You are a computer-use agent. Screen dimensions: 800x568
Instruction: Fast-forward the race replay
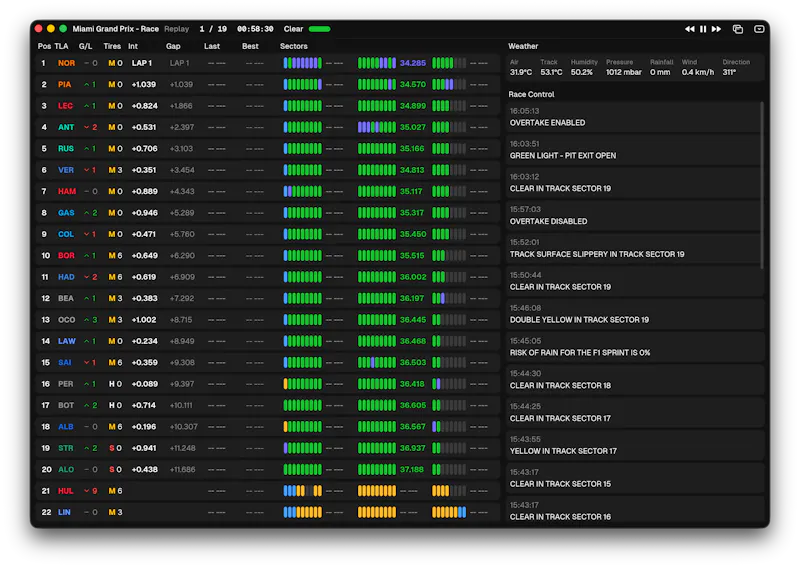tap(716, 29)
